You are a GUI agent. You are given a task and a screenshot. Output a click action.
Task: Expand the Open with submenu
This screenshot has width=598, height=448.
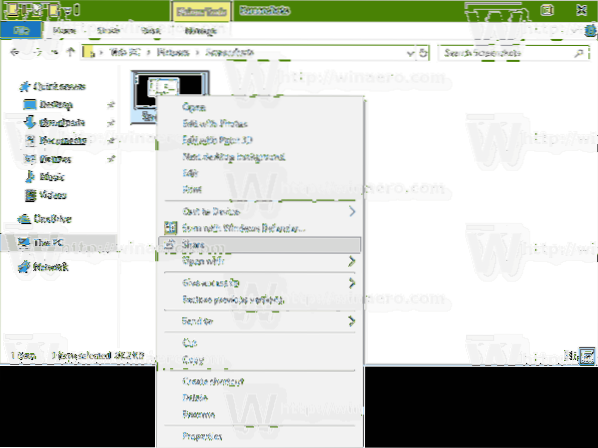pos(260,261)
